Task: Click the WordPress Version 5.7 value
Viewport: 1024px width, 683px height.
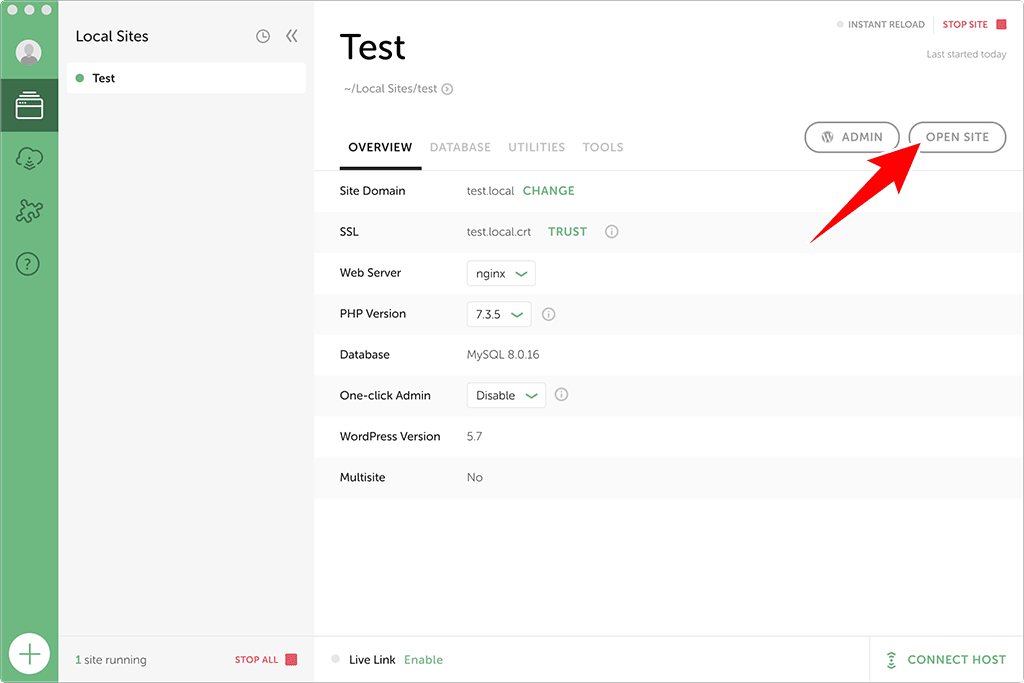Action: (x=474, y=436)
